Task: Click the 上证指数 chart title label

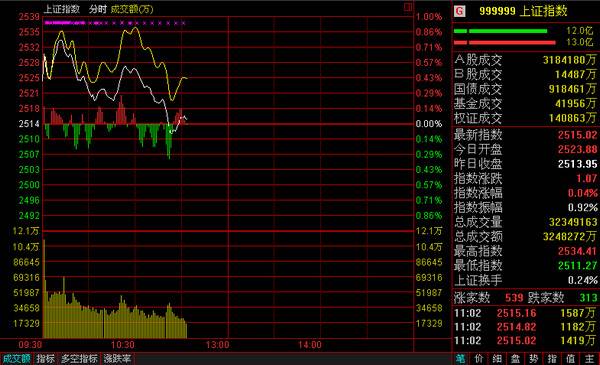Action: point(62,9)
